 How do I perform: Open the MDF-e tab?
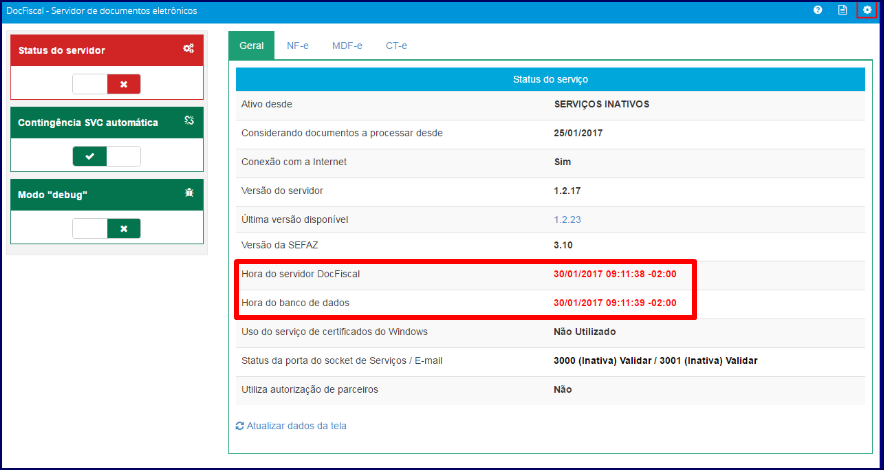coord(347,46)
